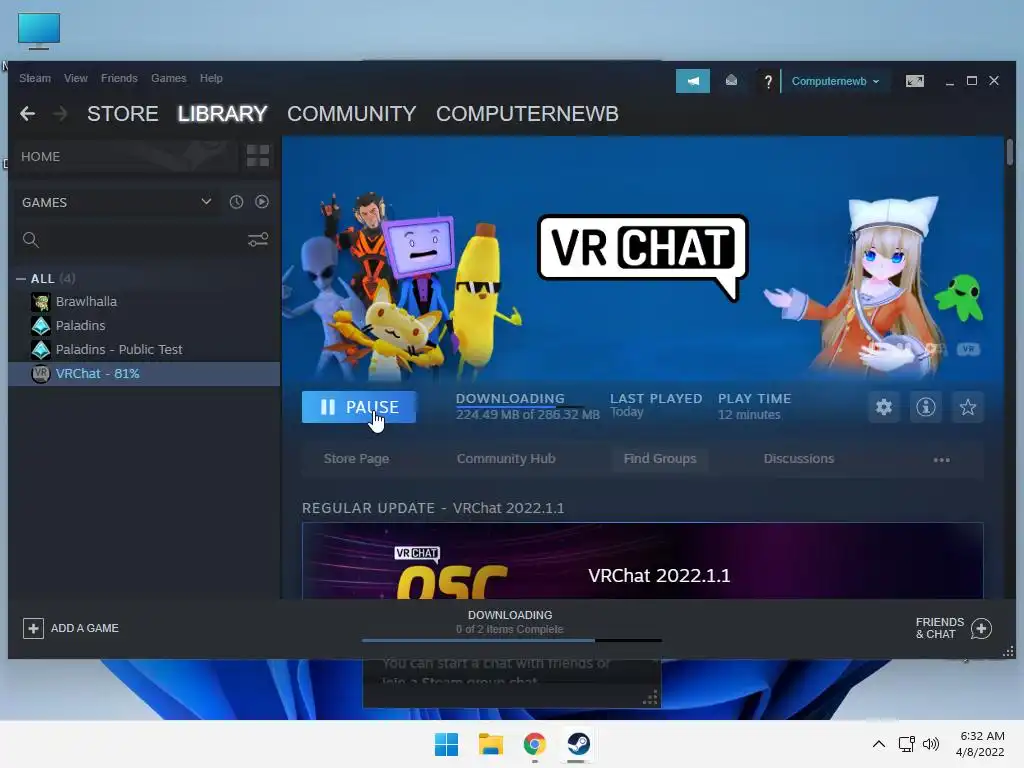Open VRChat Store Page link

[x=357, y=458]
